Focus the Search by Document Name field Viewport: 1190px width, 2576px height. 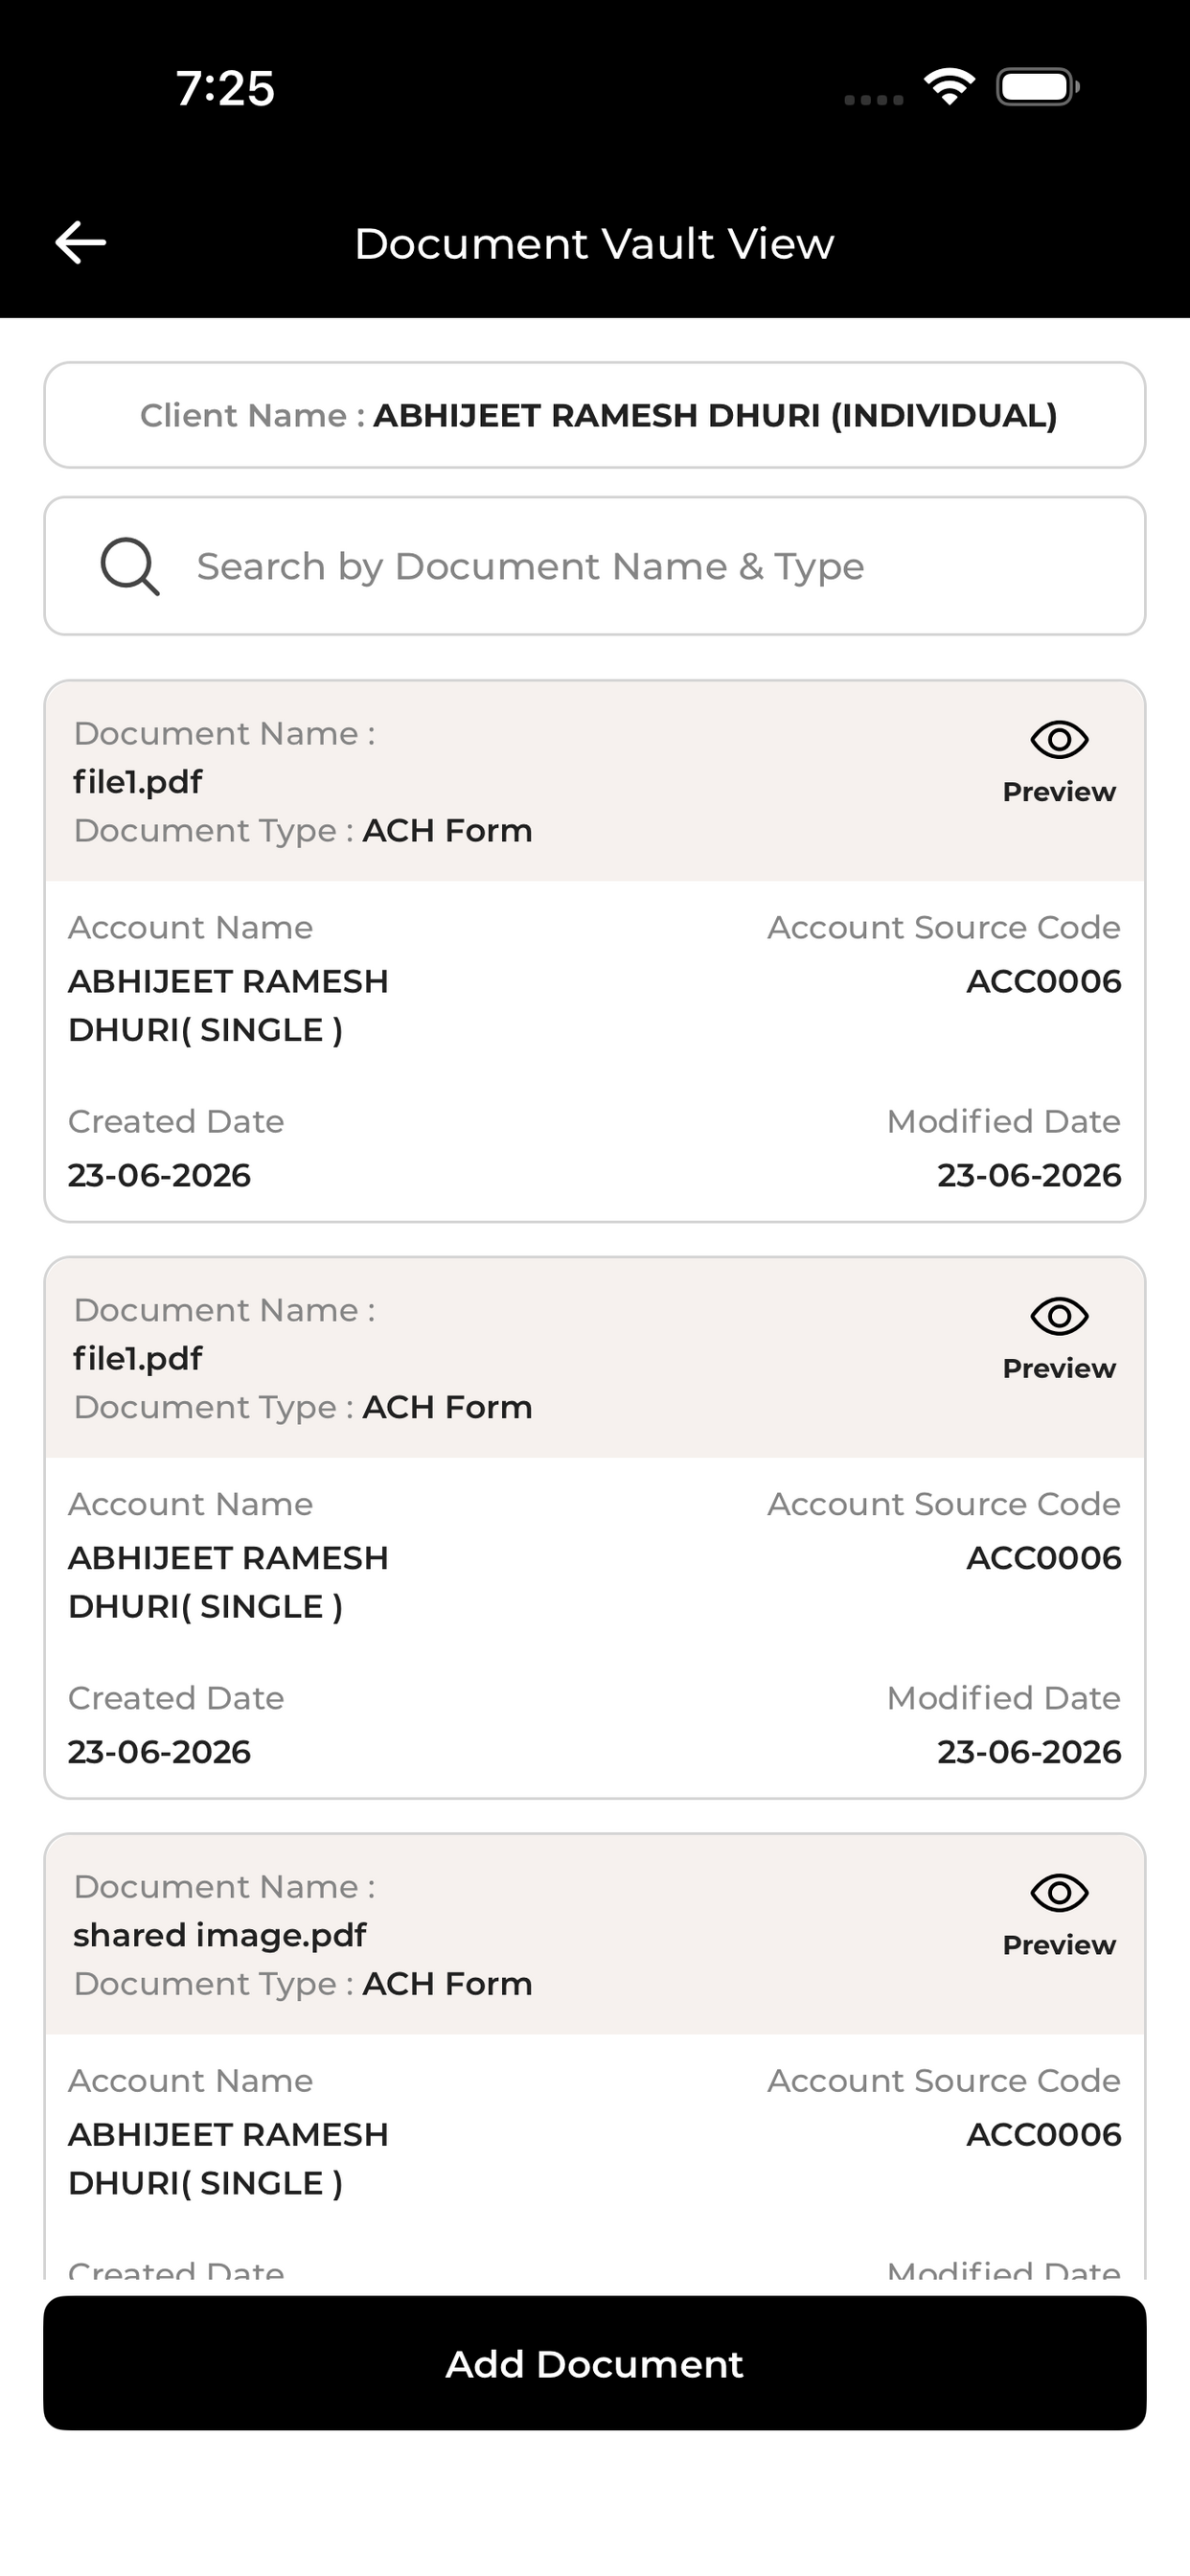pos(595,566)
